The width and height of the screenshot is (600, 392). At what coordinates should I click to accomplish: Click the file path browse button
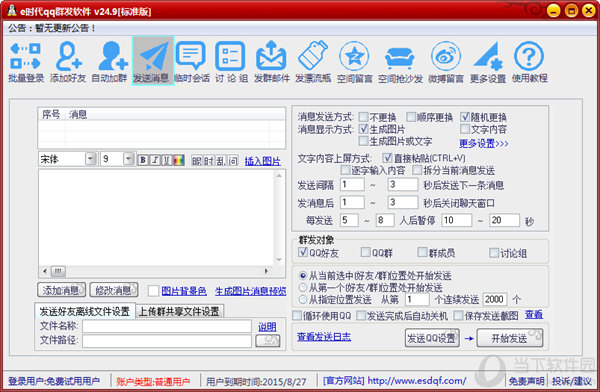pyautogui.click(x=268, y=341)
